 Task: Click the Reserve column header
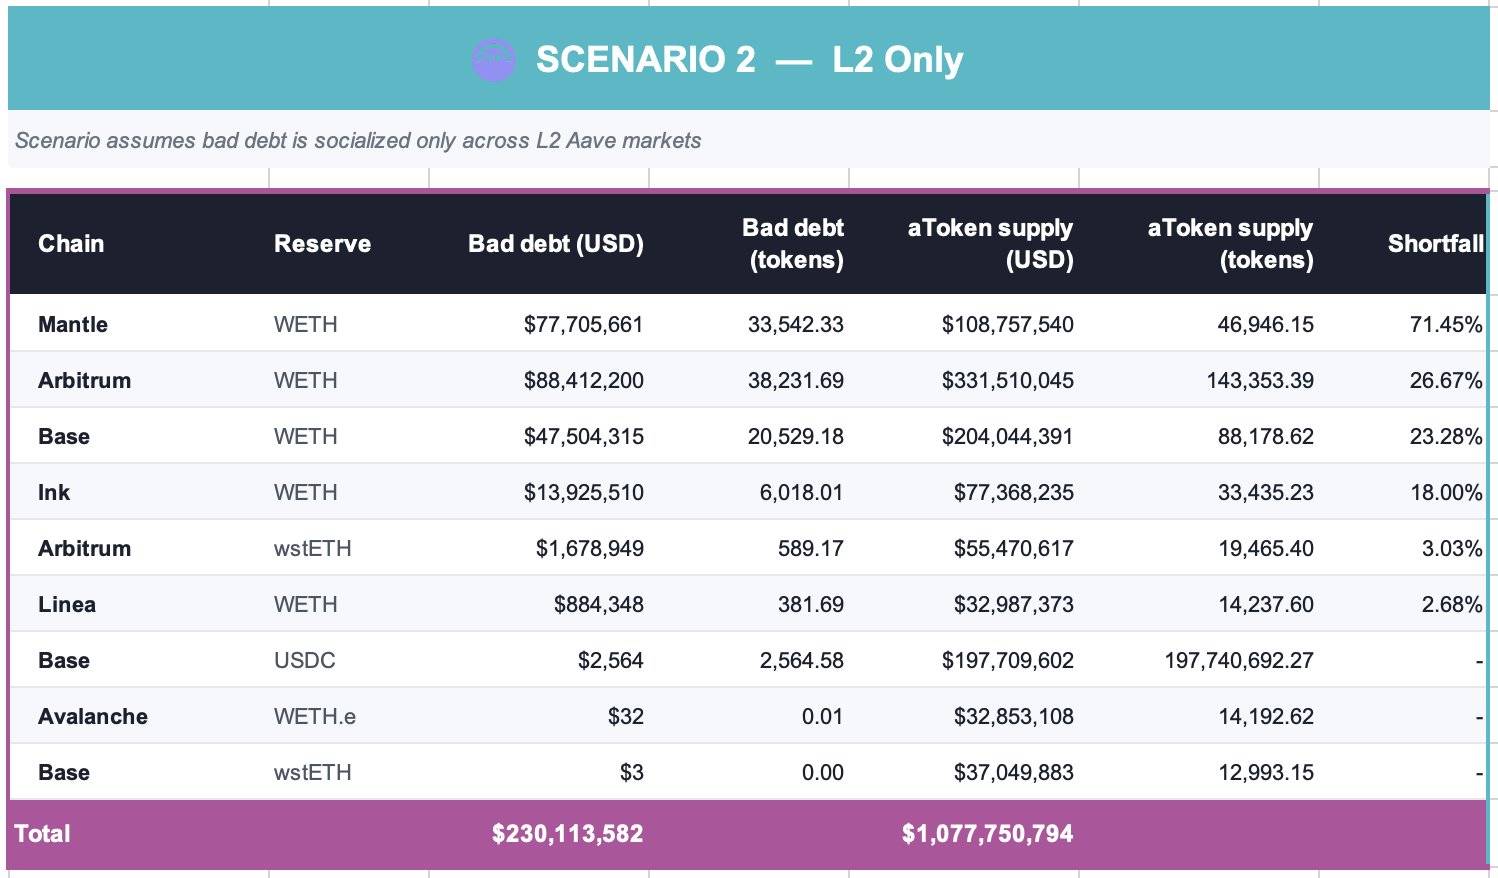tap(322, 244)
